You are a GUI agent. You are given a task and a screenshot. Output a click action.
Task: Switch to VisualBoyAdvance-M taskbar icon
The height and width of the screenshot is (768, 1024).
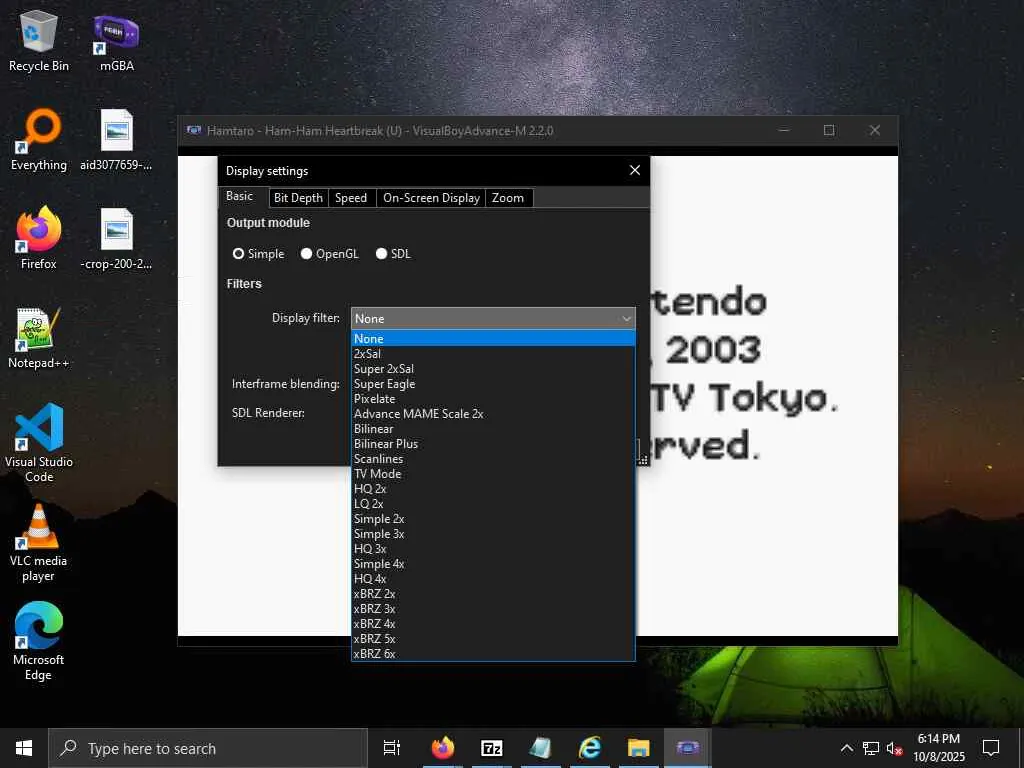[x=688, y=748]
